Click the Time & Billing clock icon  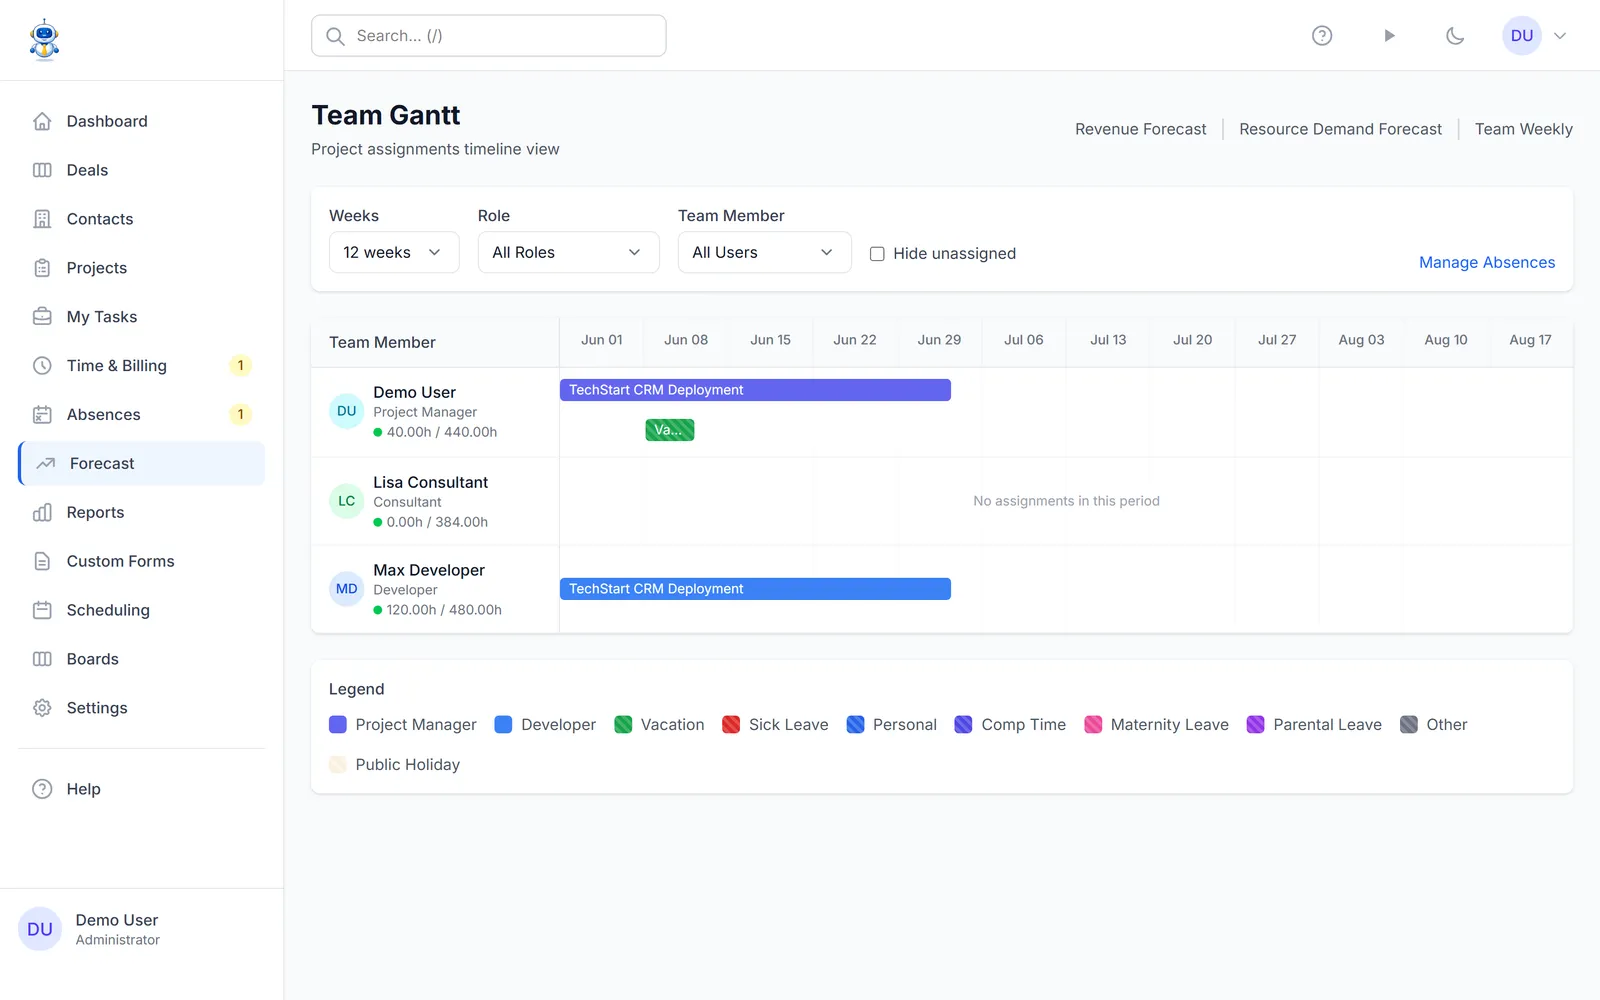coord(42,366)
